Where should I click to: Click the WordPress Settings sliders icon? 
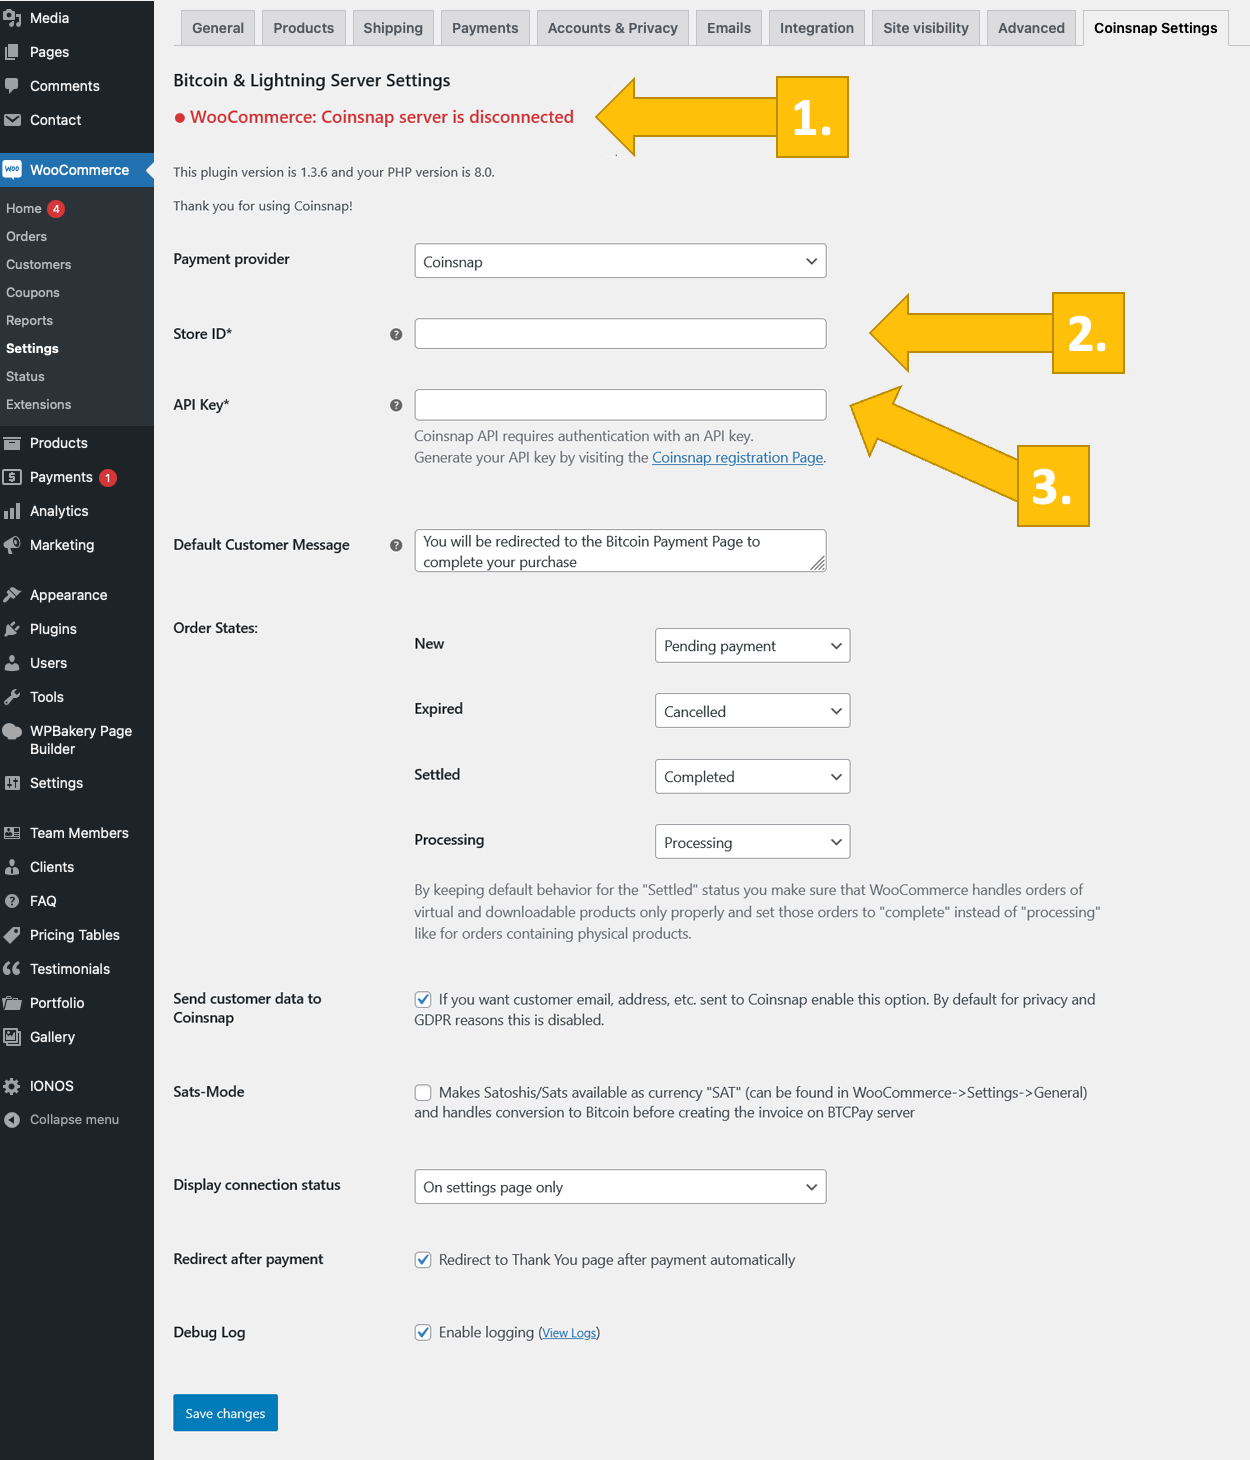point(12,783)
